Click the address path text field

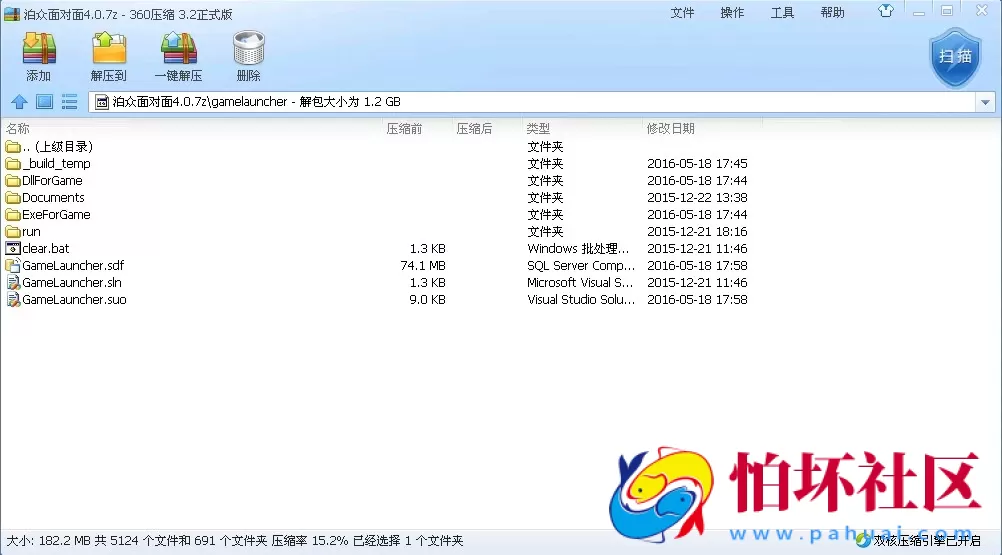click(x=532, y=102)
